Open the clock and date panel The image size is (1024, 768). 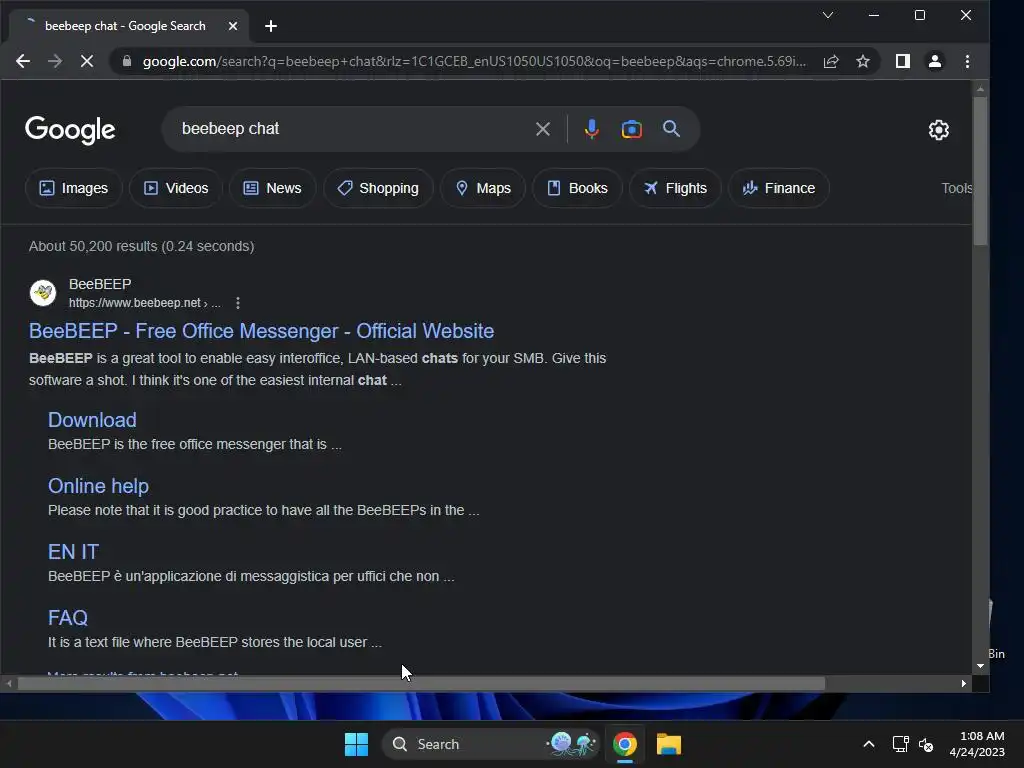tap(977, 744)
